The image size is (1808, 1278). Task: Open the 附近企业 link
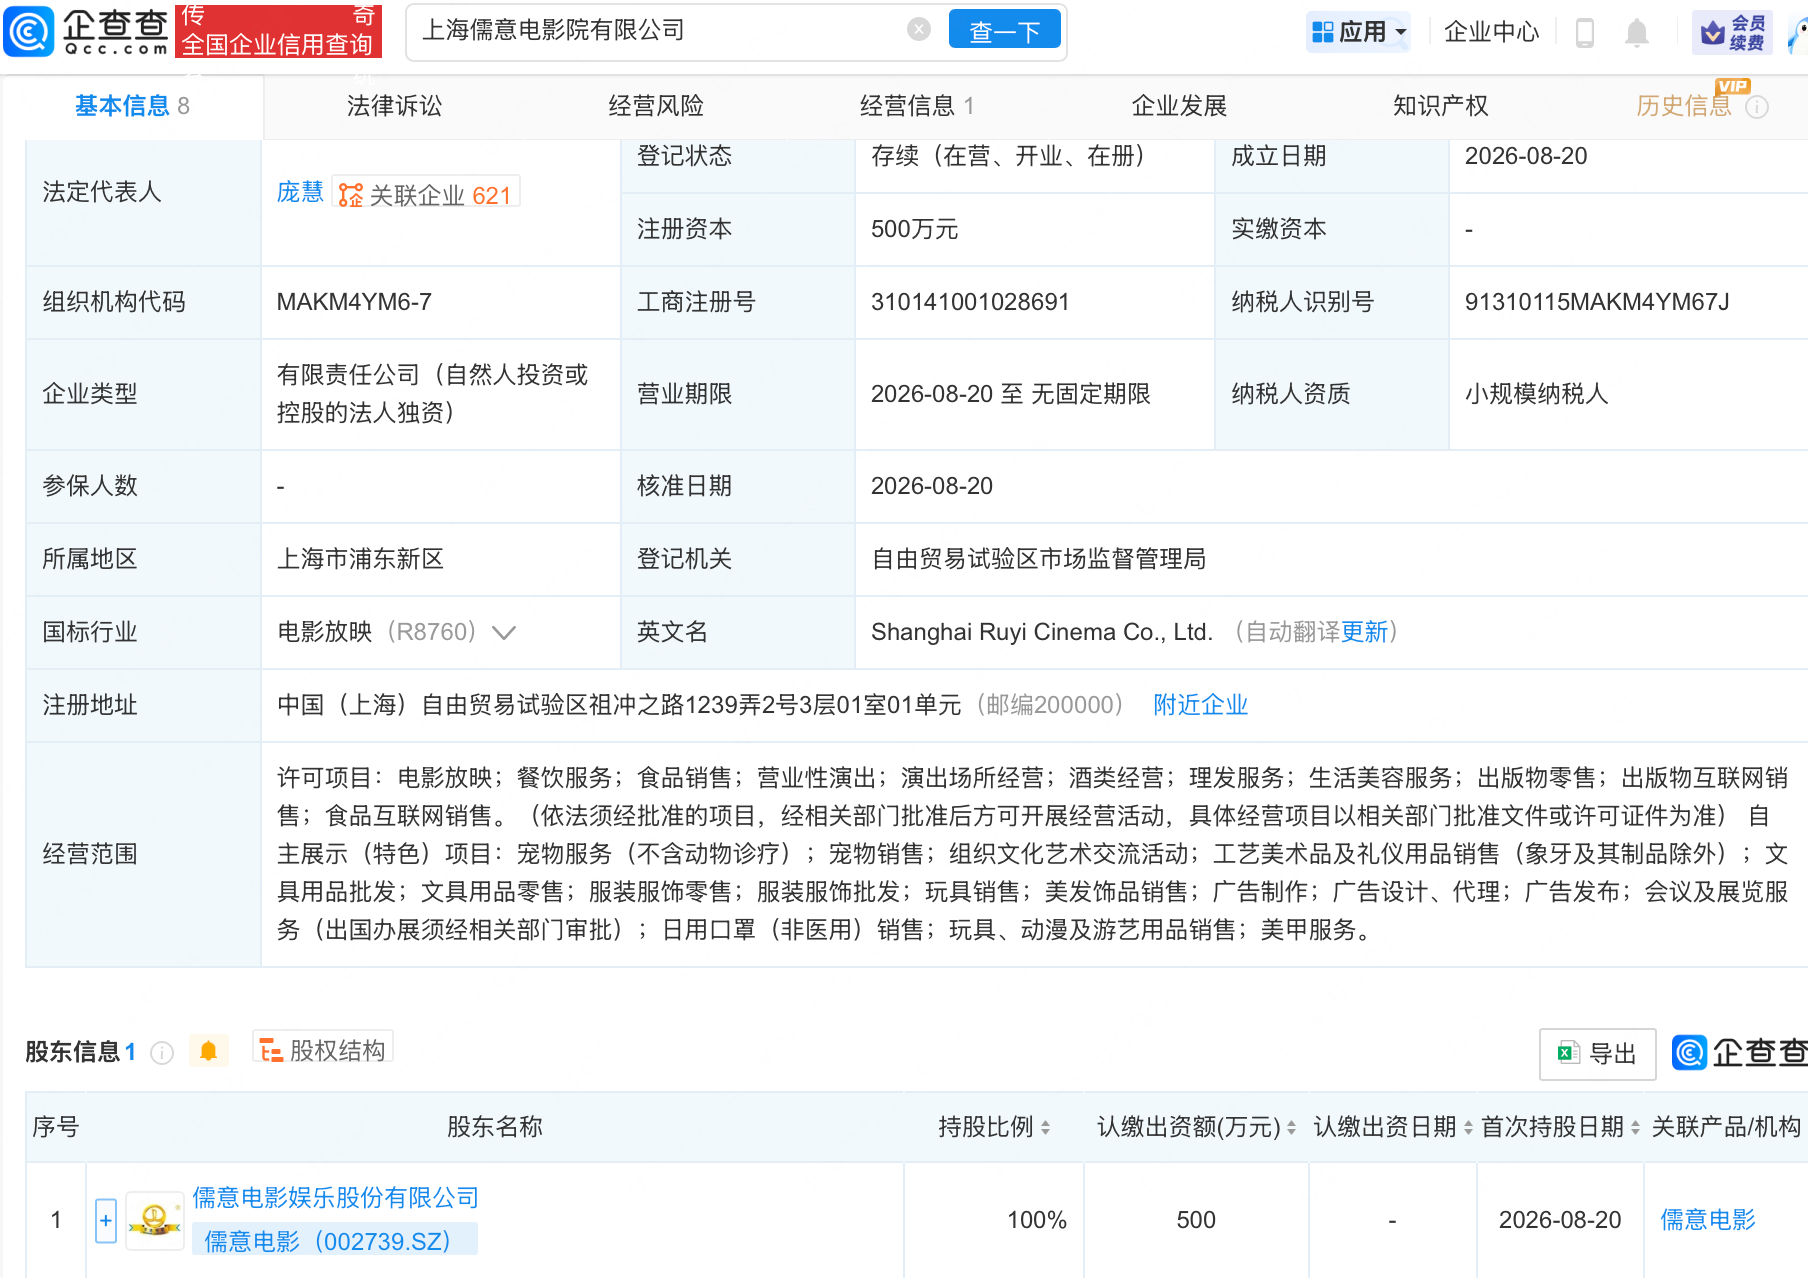tap(1201, 705)
